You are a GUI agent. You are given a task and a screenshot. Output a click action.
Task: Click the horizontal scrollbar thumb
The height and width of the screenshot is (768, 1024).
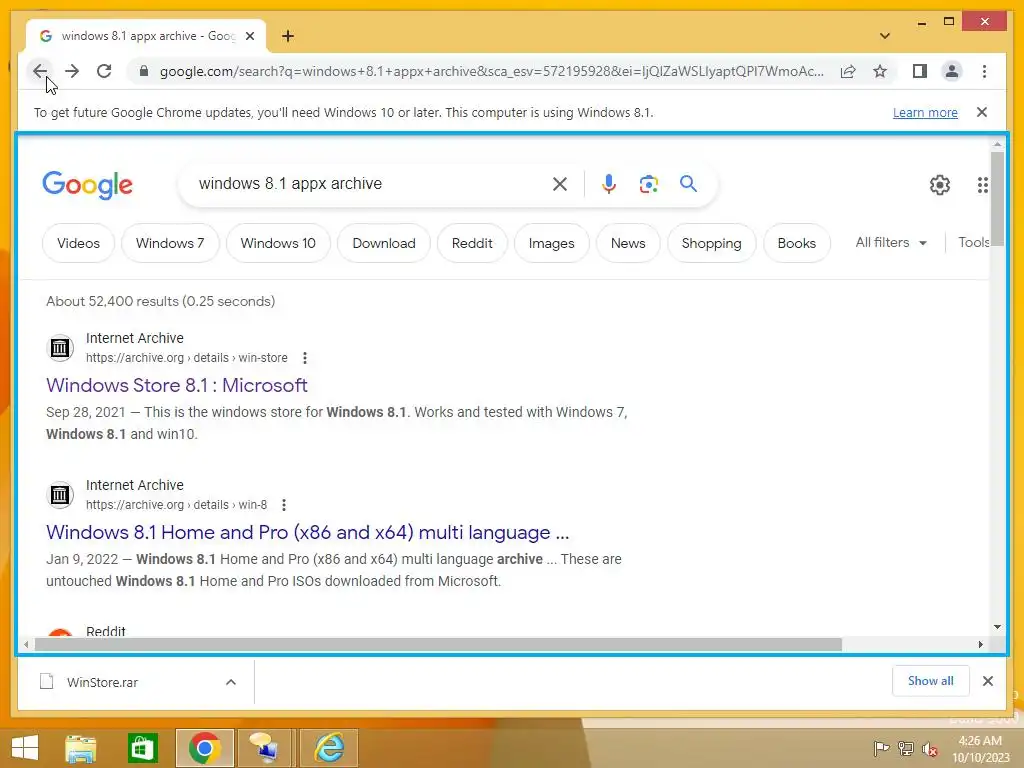438,645
